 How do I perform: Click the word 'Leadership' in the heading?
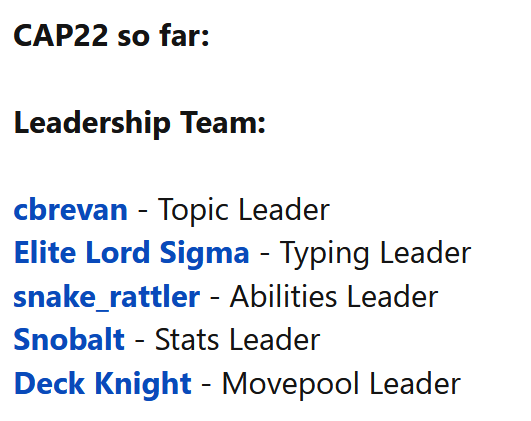point(92,123)
